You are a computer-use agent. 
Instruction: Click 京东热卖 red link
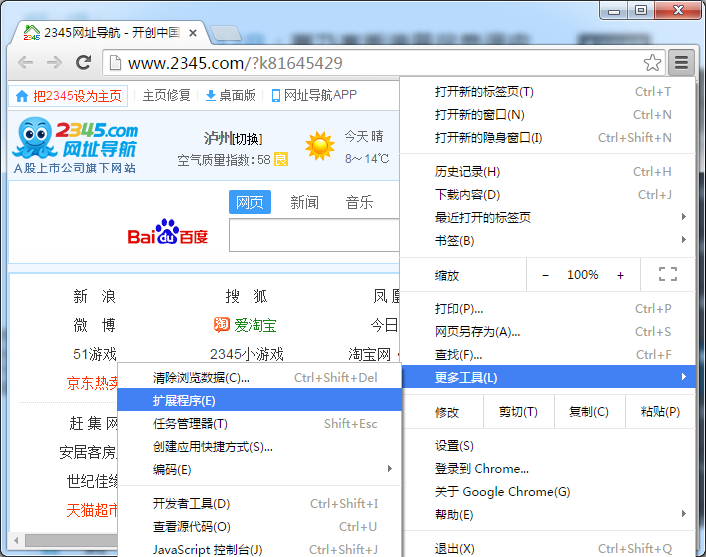pos(92,383)
